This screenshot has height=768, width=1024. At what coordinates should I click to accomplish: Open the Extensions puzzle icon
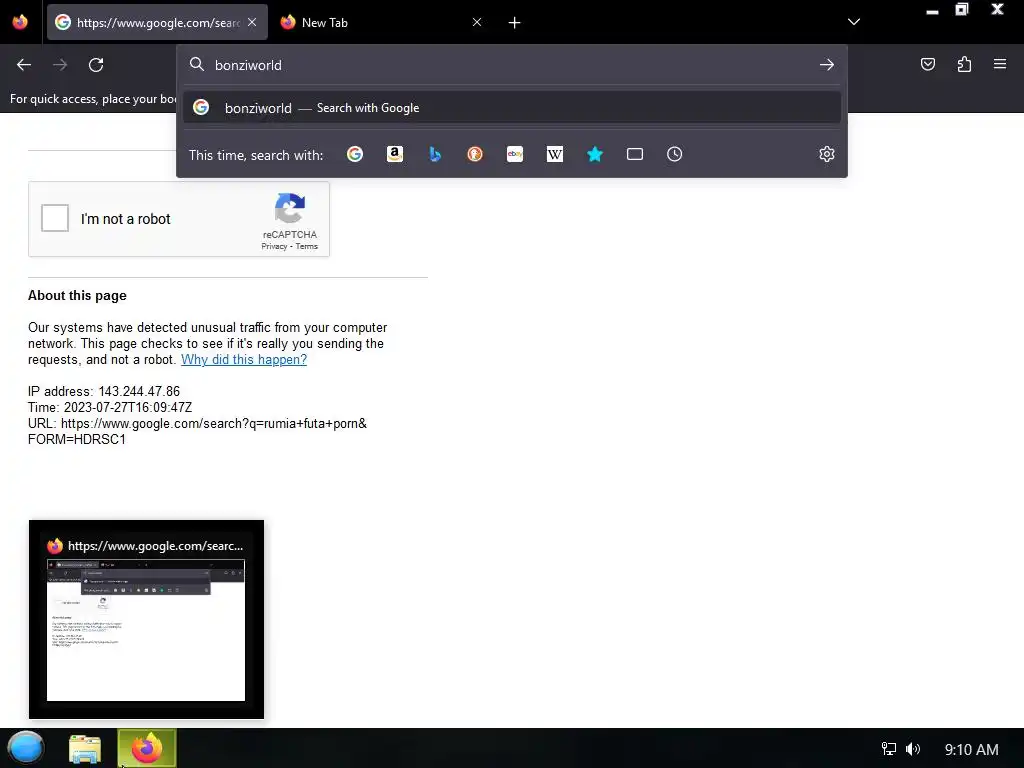click(x=964, y=64)
